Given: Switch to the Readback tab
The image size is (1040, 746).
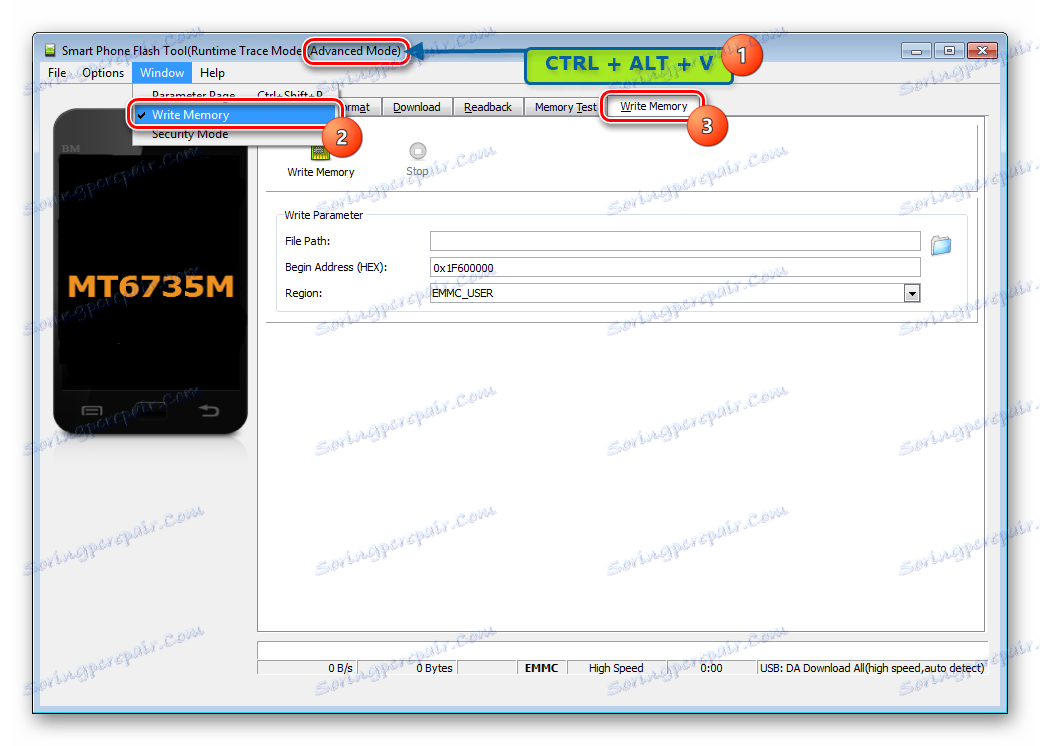Looking at the screenshot, I should click(x=488, y=107).
